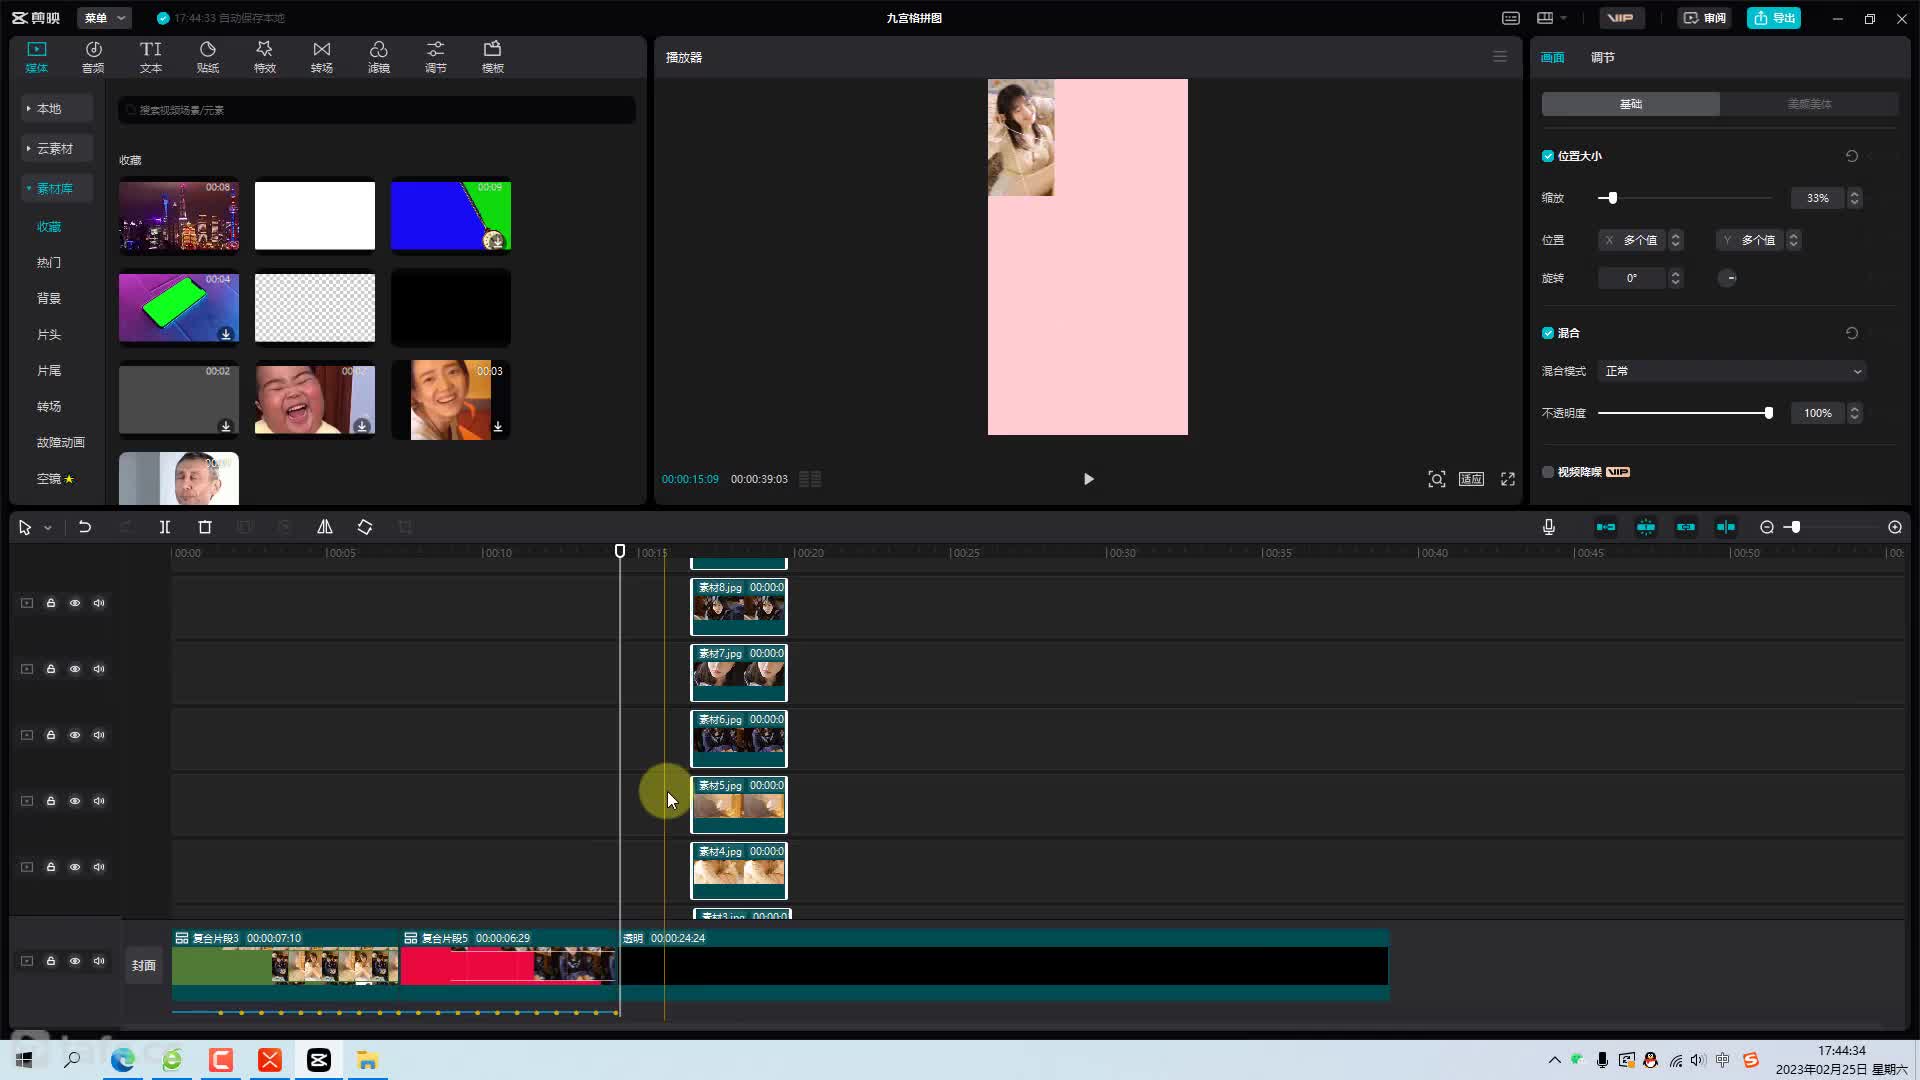Reset 位置大小 settings with reset arrow

(x=1852, y=156)
